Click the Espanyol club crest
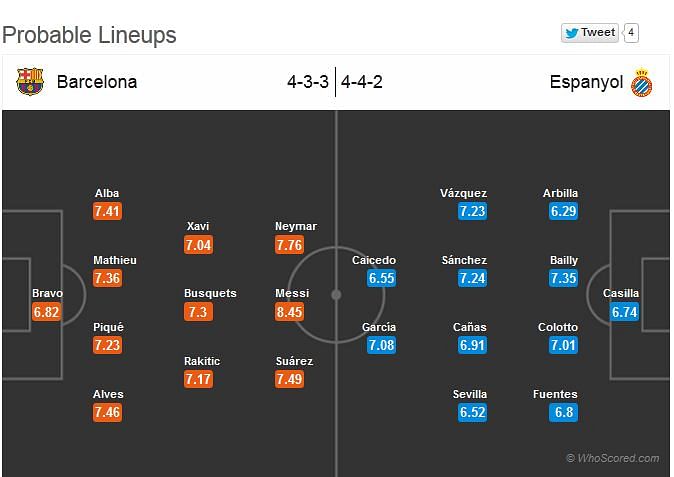Viewport: 674px width, 477px height. pos(641,83)
